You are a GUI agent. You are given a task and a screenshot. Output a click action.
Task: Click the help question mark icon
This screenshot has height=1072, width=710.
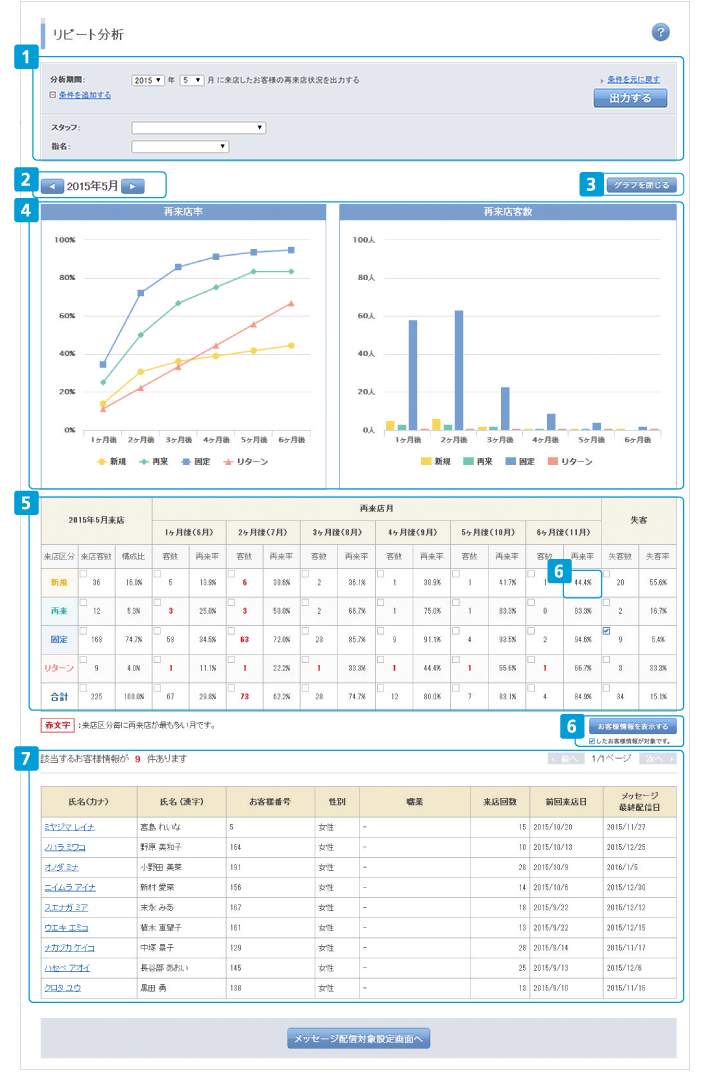660,33
